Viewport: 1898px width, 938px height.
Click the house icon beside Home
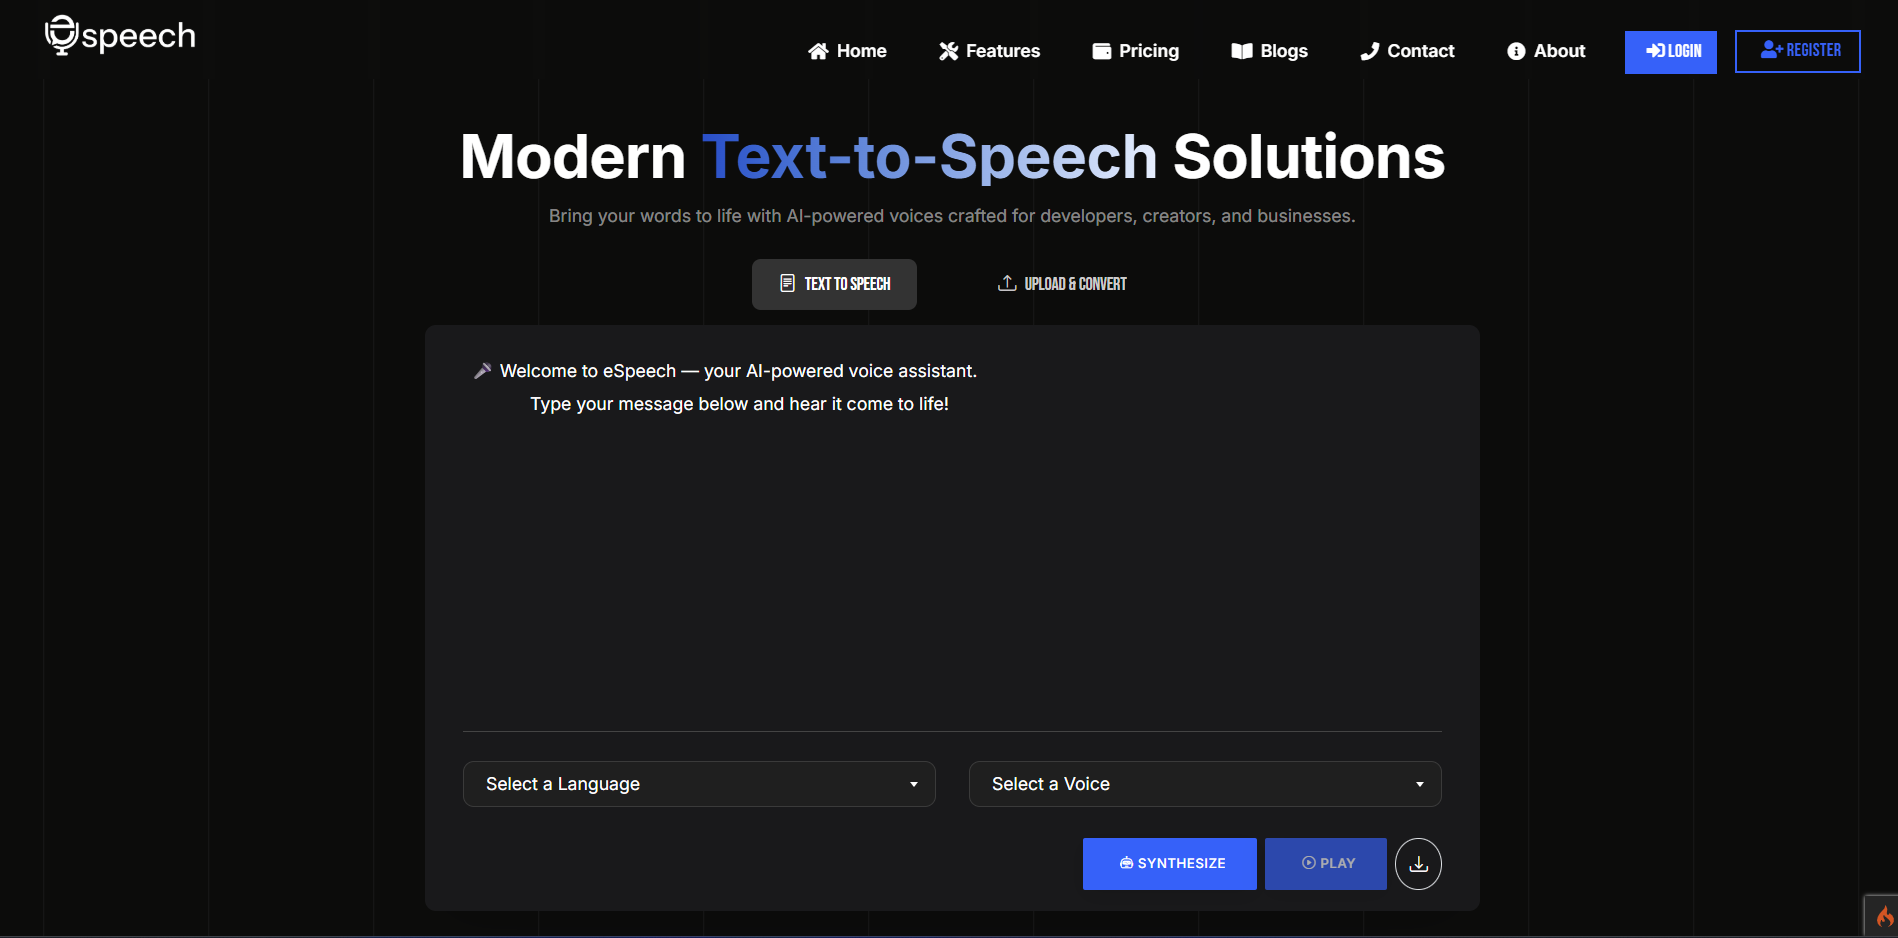818,51
